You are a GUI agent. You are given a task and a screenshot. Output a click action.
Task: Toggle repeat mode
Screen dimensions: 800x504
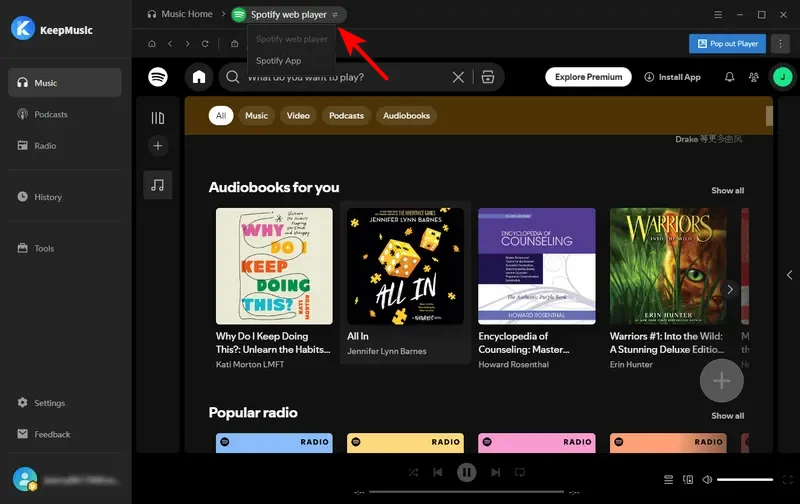(x=520, y=472)
